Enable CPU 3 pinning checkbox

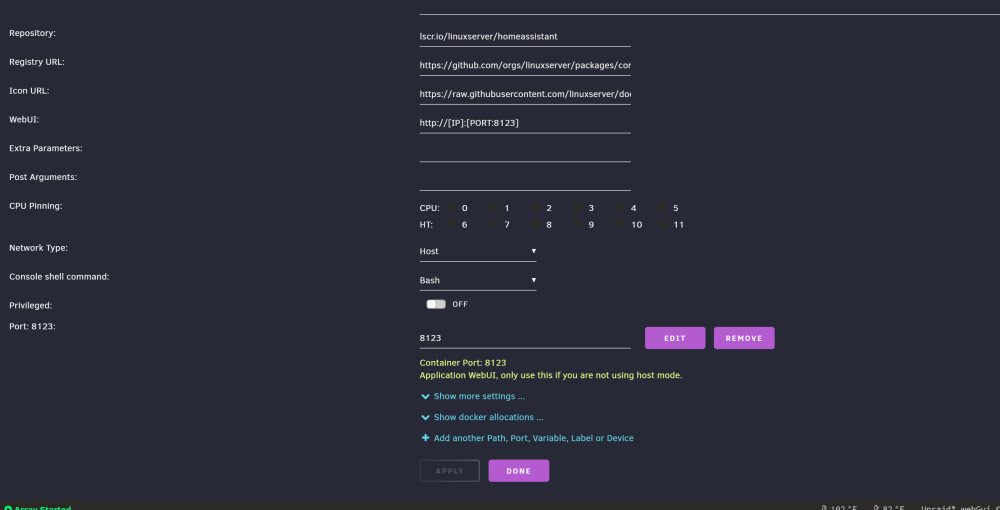coord(578,207)
